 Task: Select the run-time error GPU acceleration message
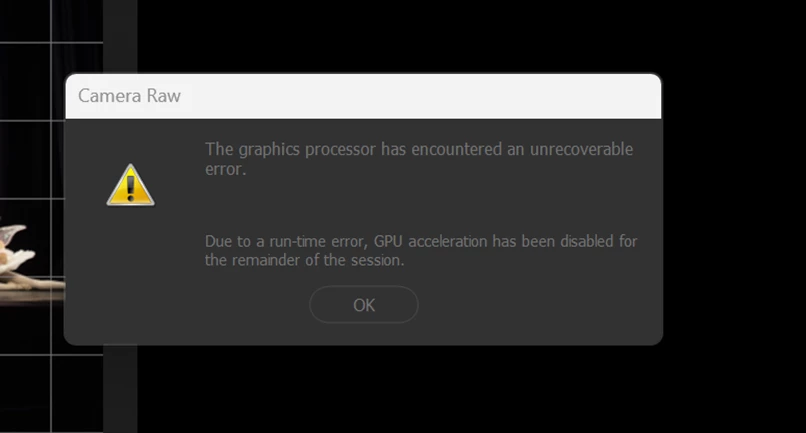(421, 250)
